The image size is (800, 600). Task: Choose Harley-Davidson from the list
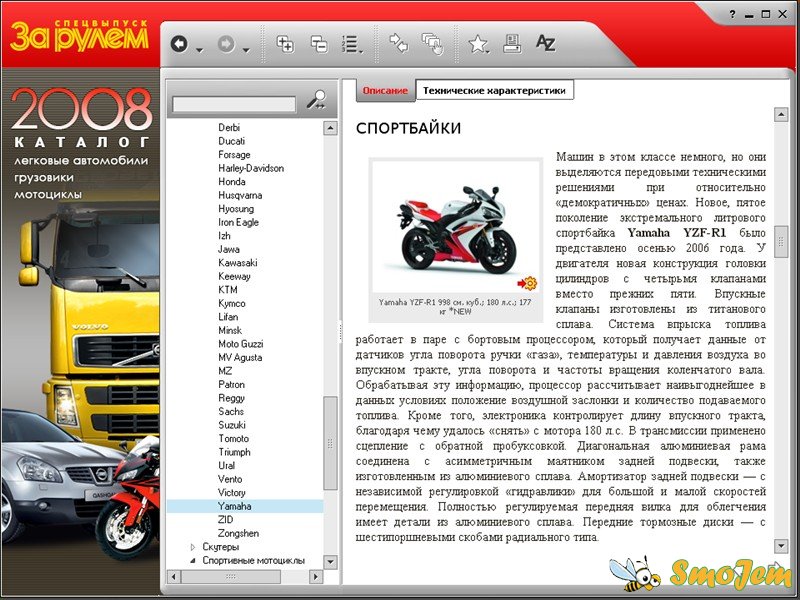pyautogui.click(x=251, y=168)
